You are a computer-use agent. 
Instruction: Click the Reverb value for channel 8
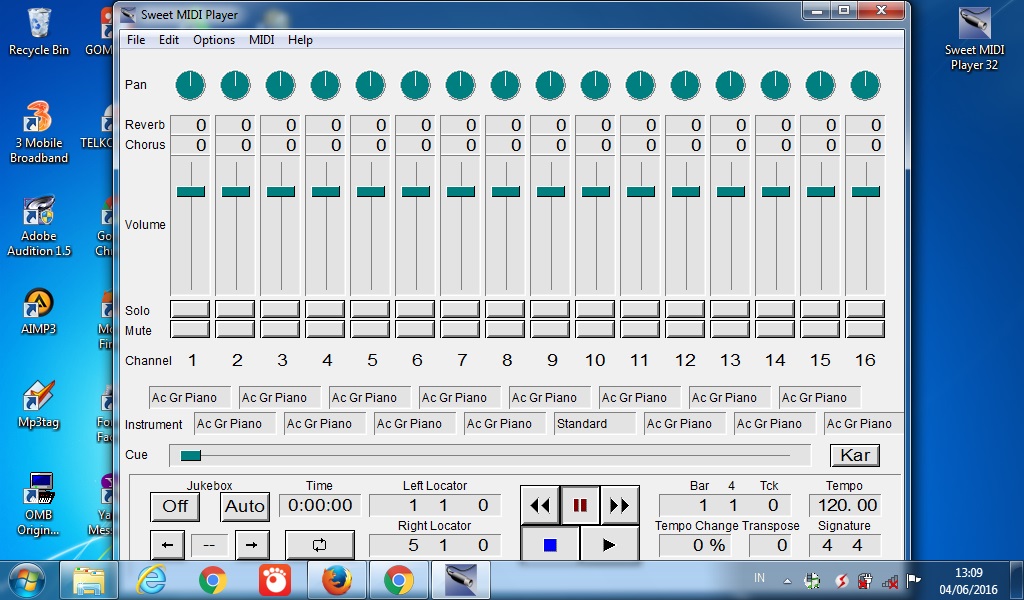coord(505,125)
